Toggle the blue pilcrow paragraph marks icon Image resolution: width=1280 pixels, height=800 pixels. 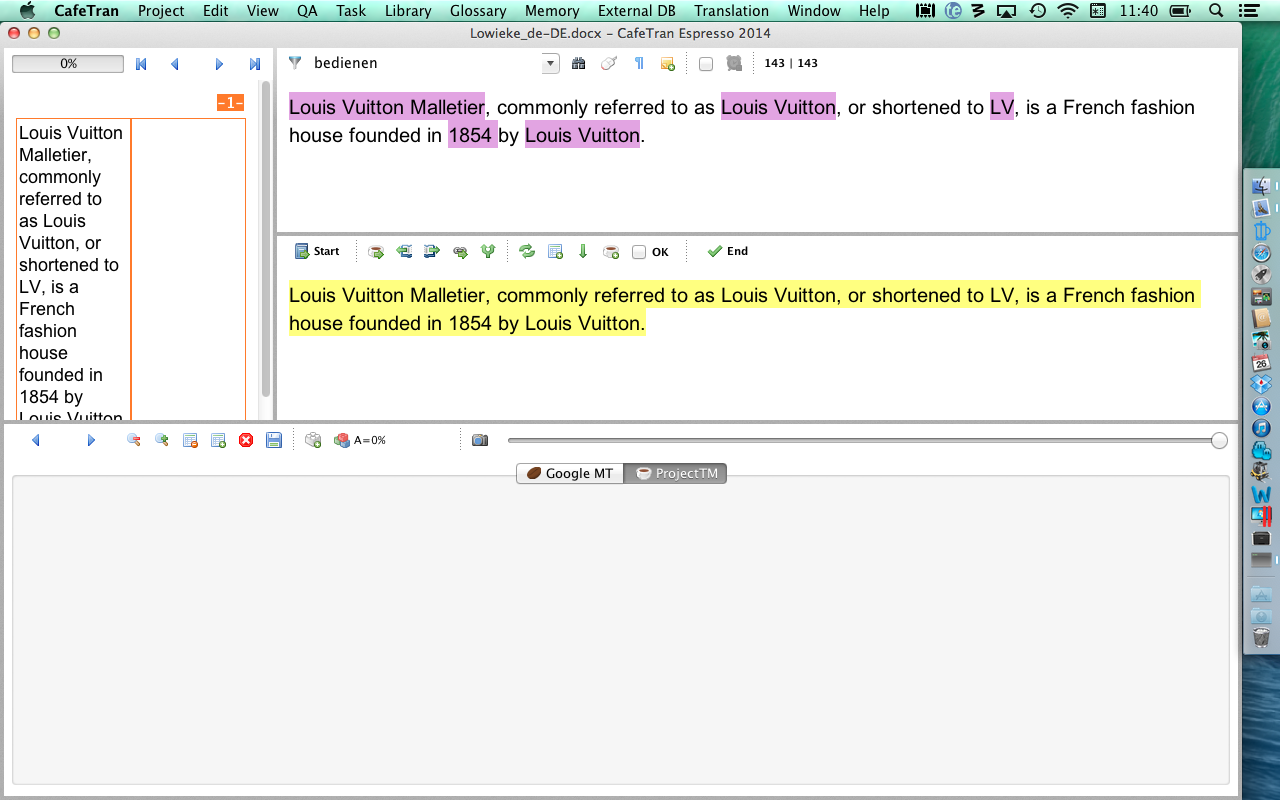[x=639, y=63]
